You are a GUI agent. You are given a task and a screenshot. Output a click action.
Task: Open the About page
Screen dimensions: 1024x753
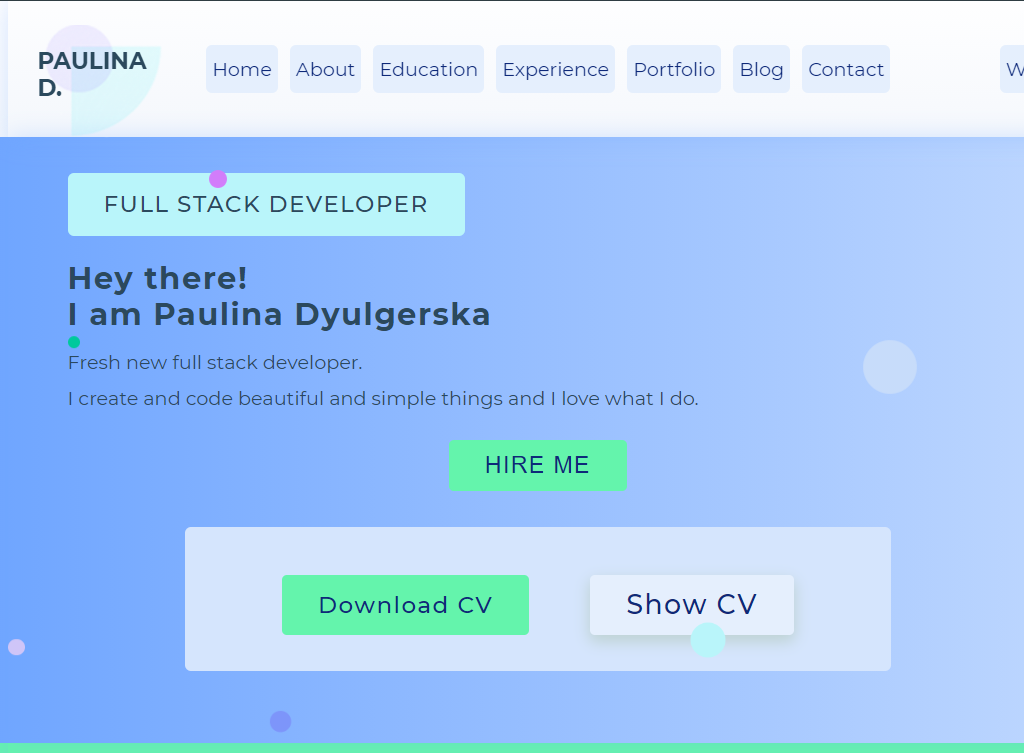(x=325, y=69)
